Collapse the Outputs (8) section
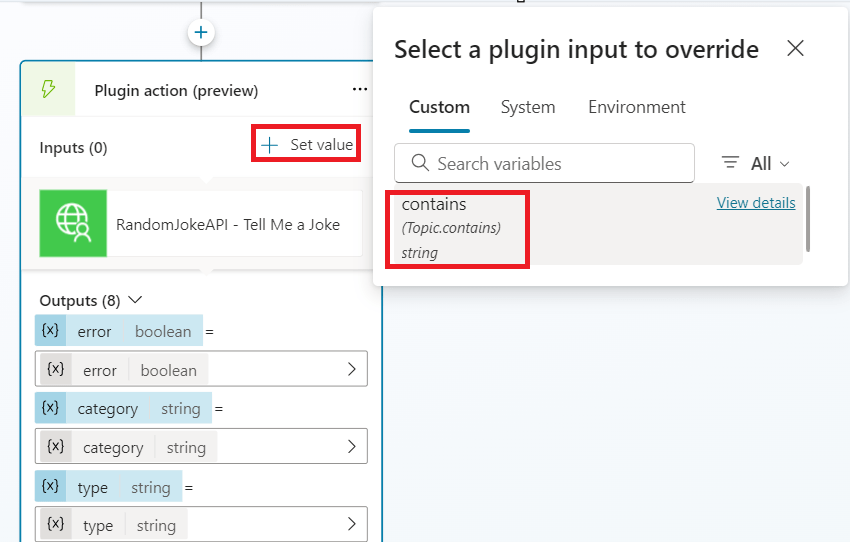The height and width of the screenshot is (542, 850). pos(136,300)
